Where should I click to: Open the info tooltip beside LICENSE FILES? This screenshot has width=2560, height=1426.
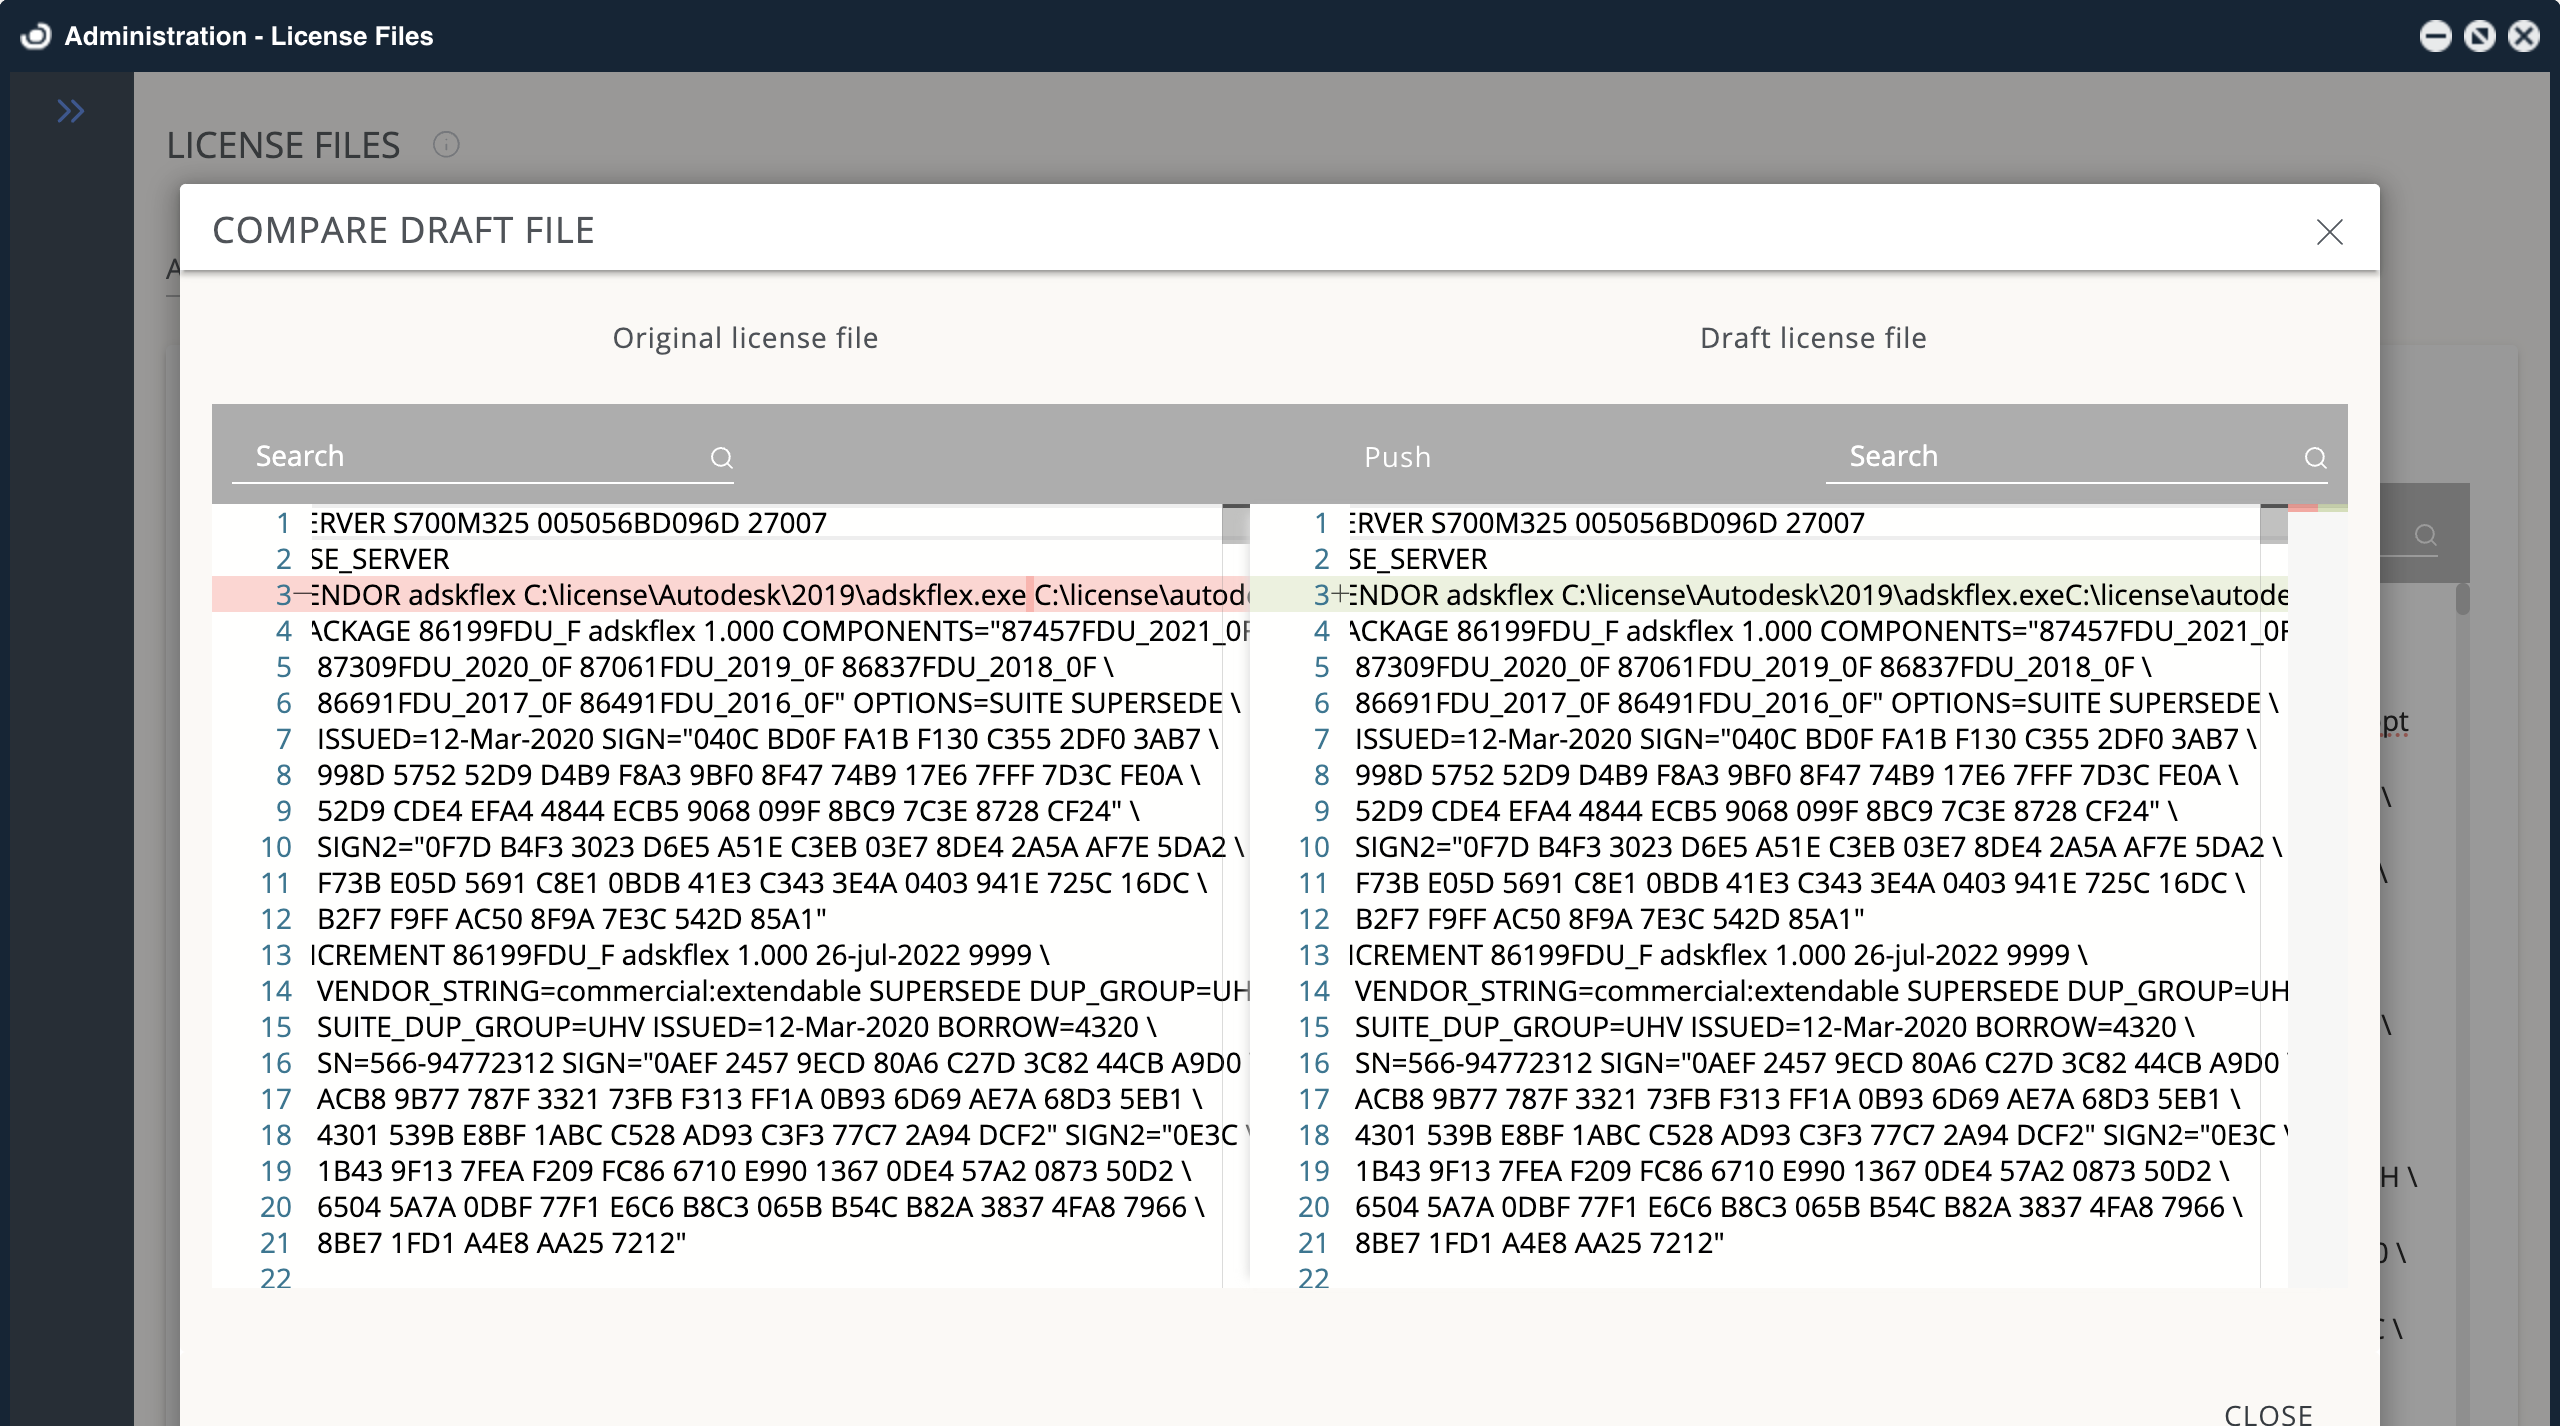coord(446,145)
